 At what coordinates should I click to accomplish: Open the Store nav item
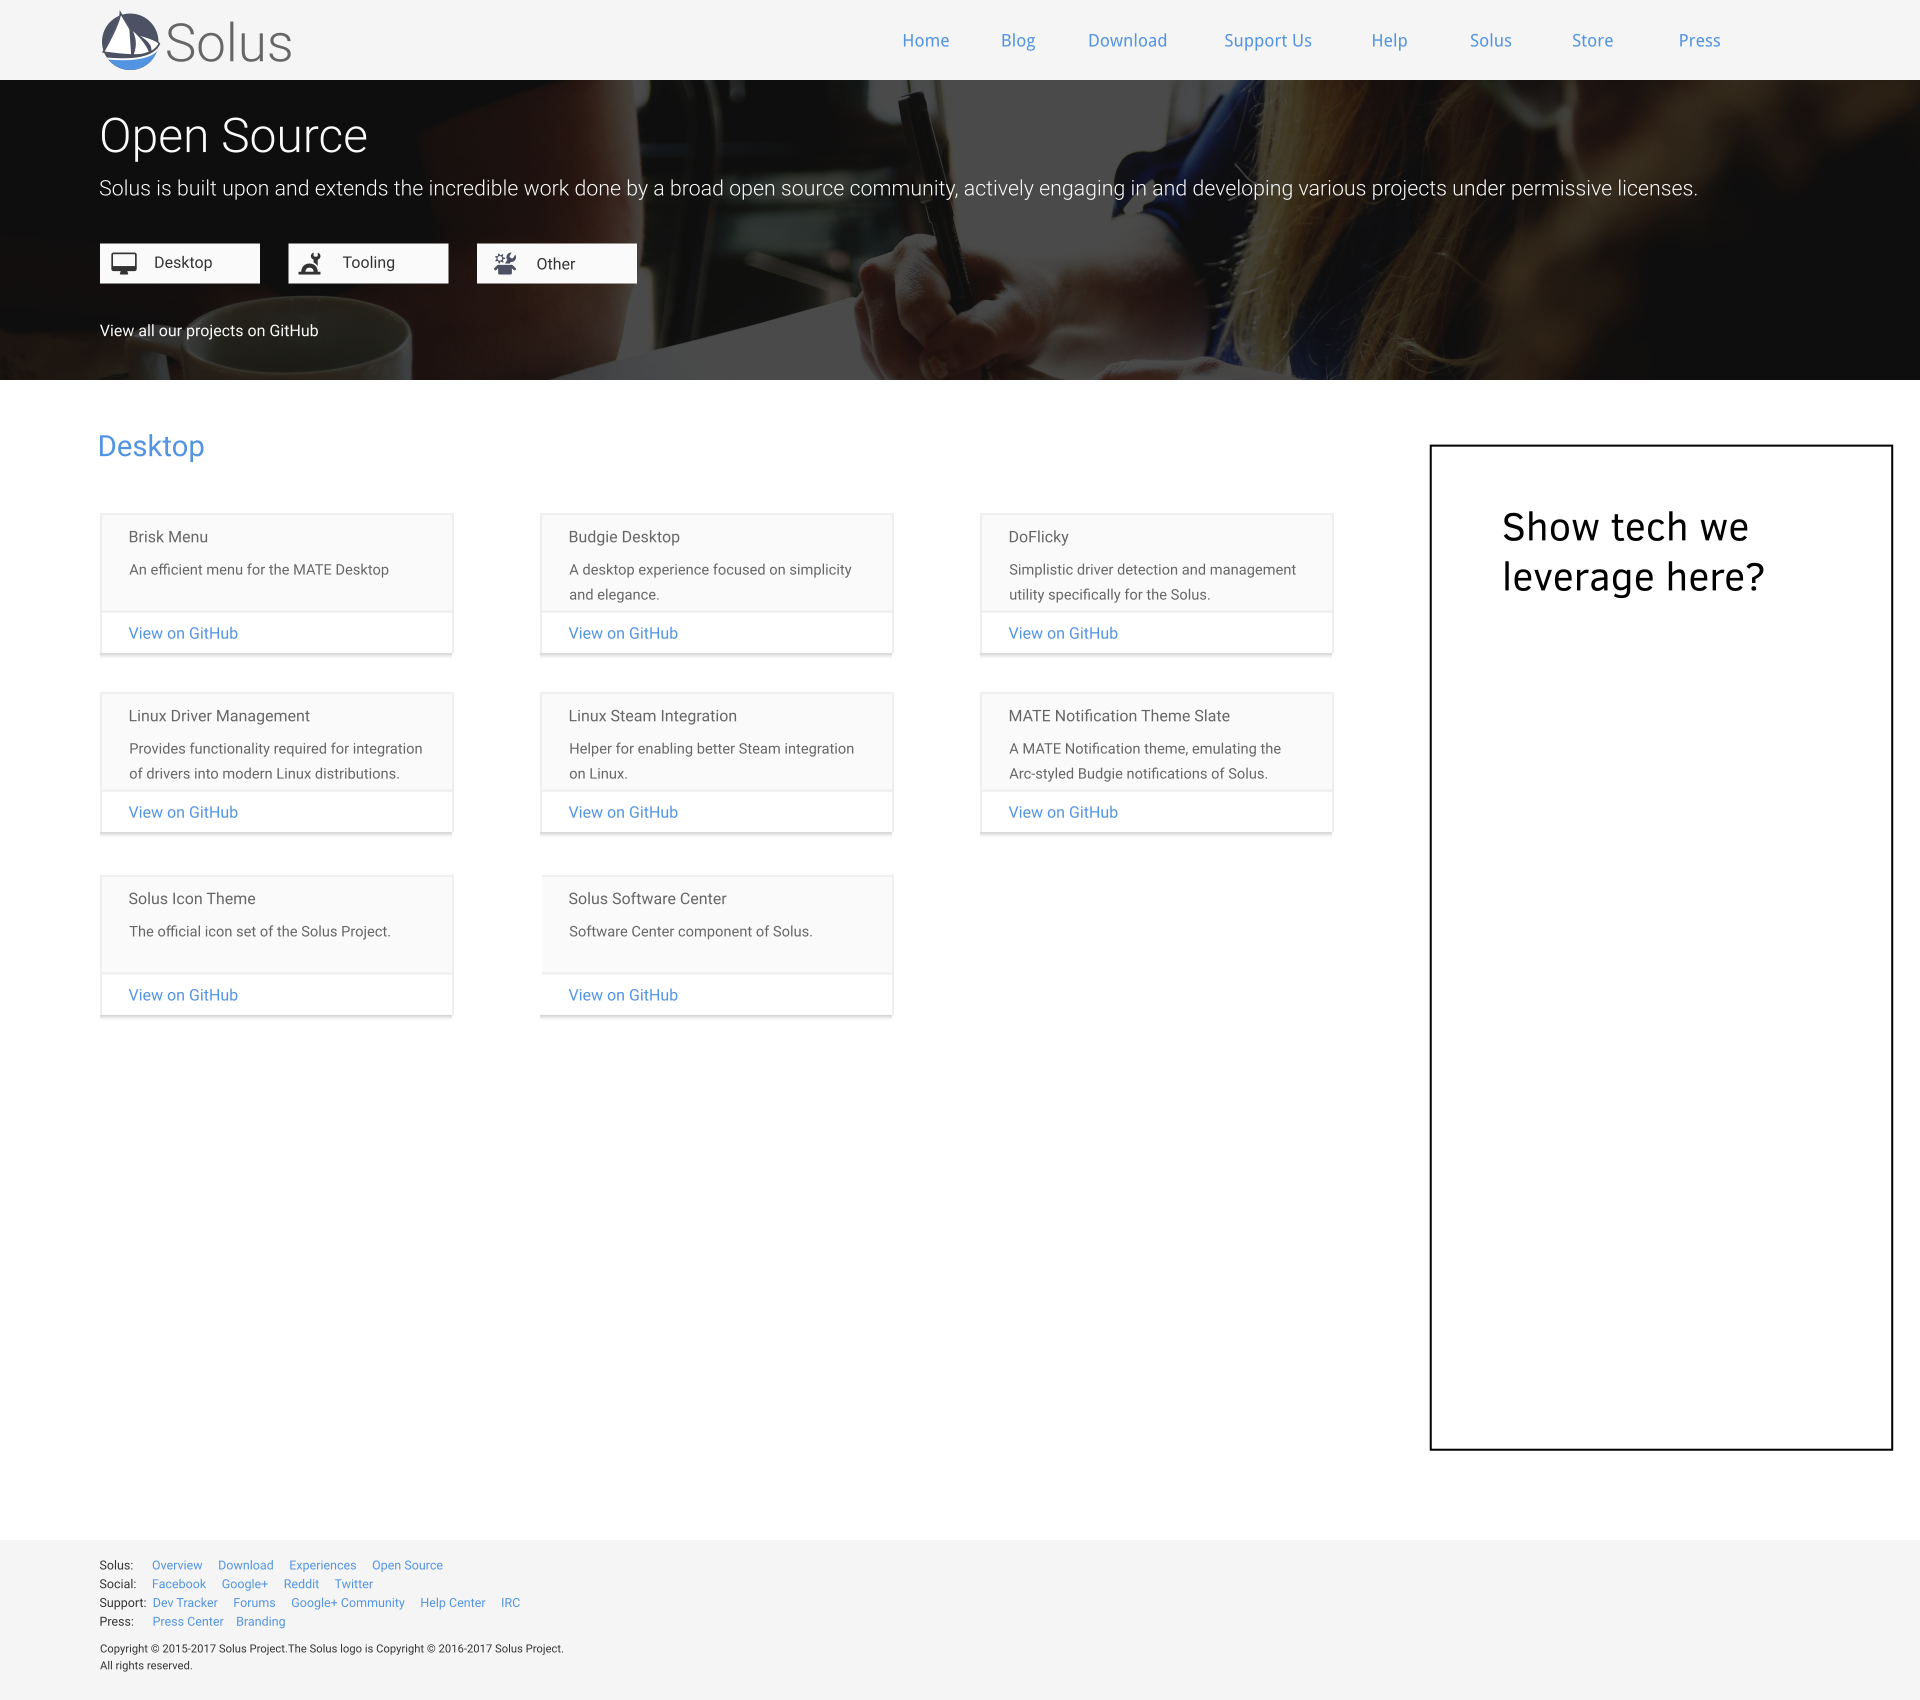(1592, 41)
